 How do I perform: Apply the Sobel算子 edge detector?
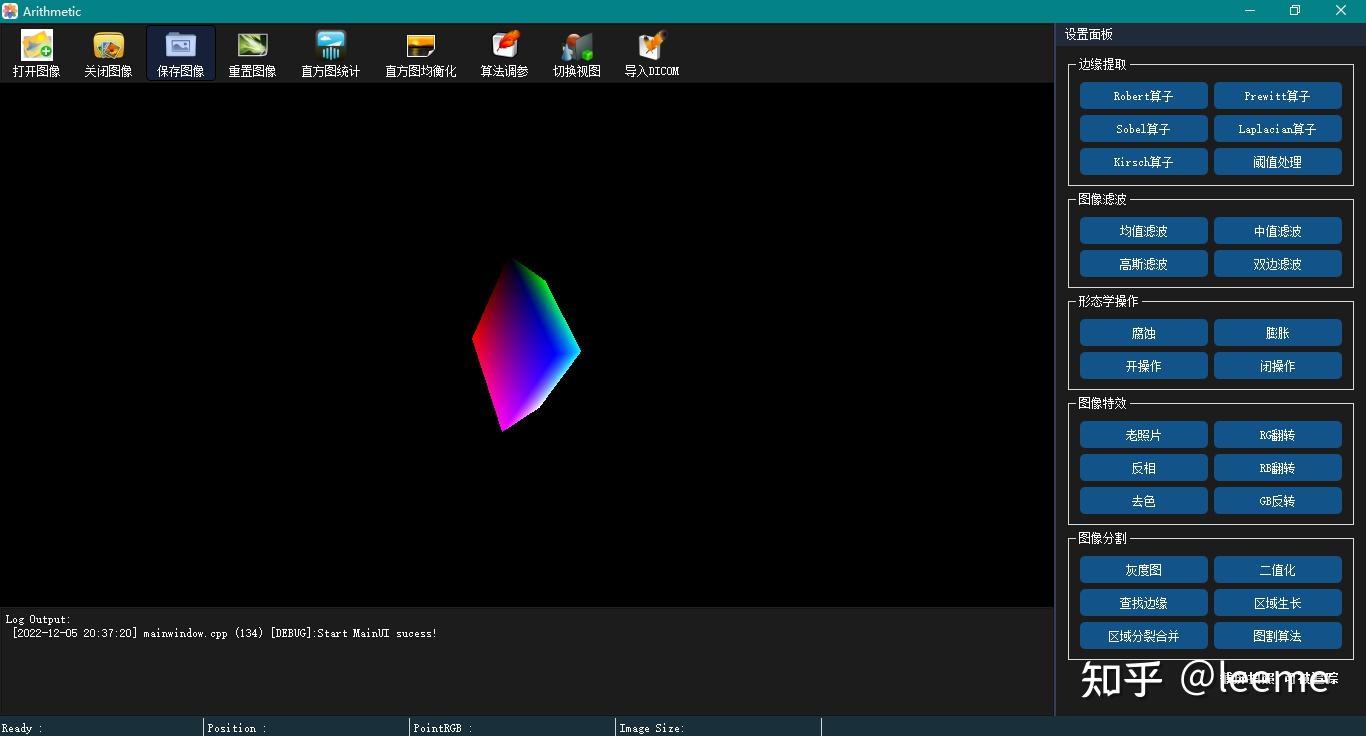[1143, 128]
